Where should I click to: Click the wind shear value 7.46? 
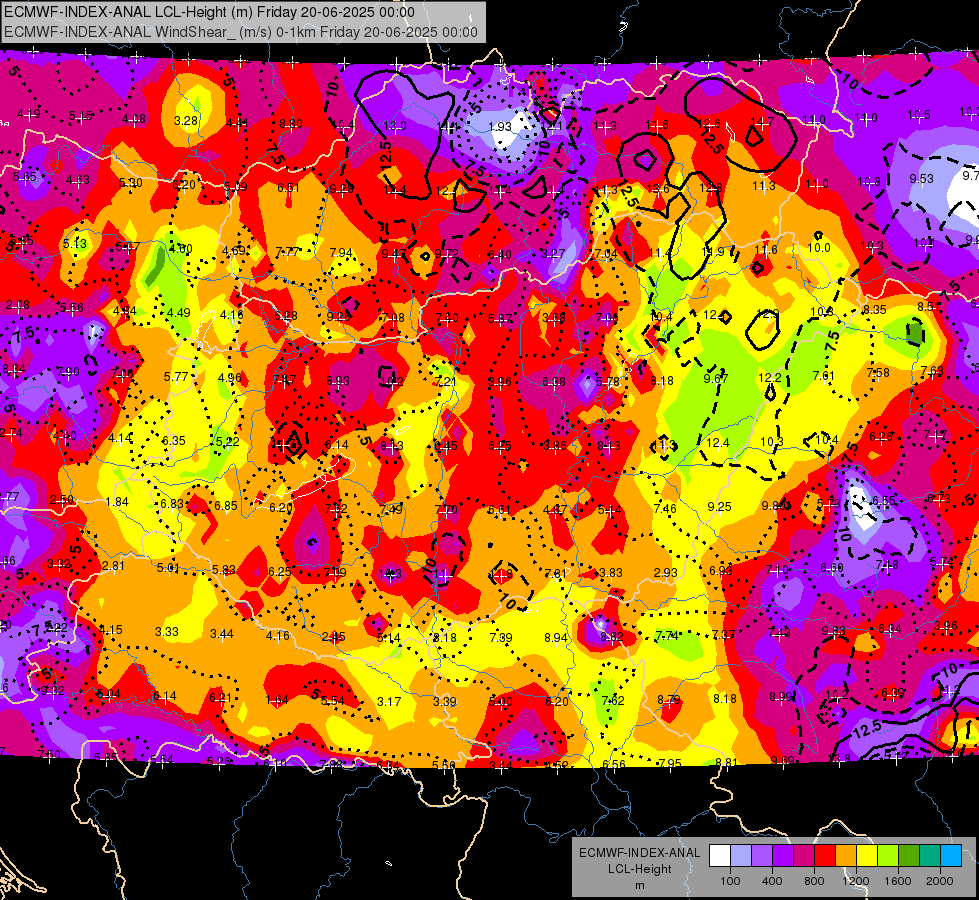click(x=665, y=508)
